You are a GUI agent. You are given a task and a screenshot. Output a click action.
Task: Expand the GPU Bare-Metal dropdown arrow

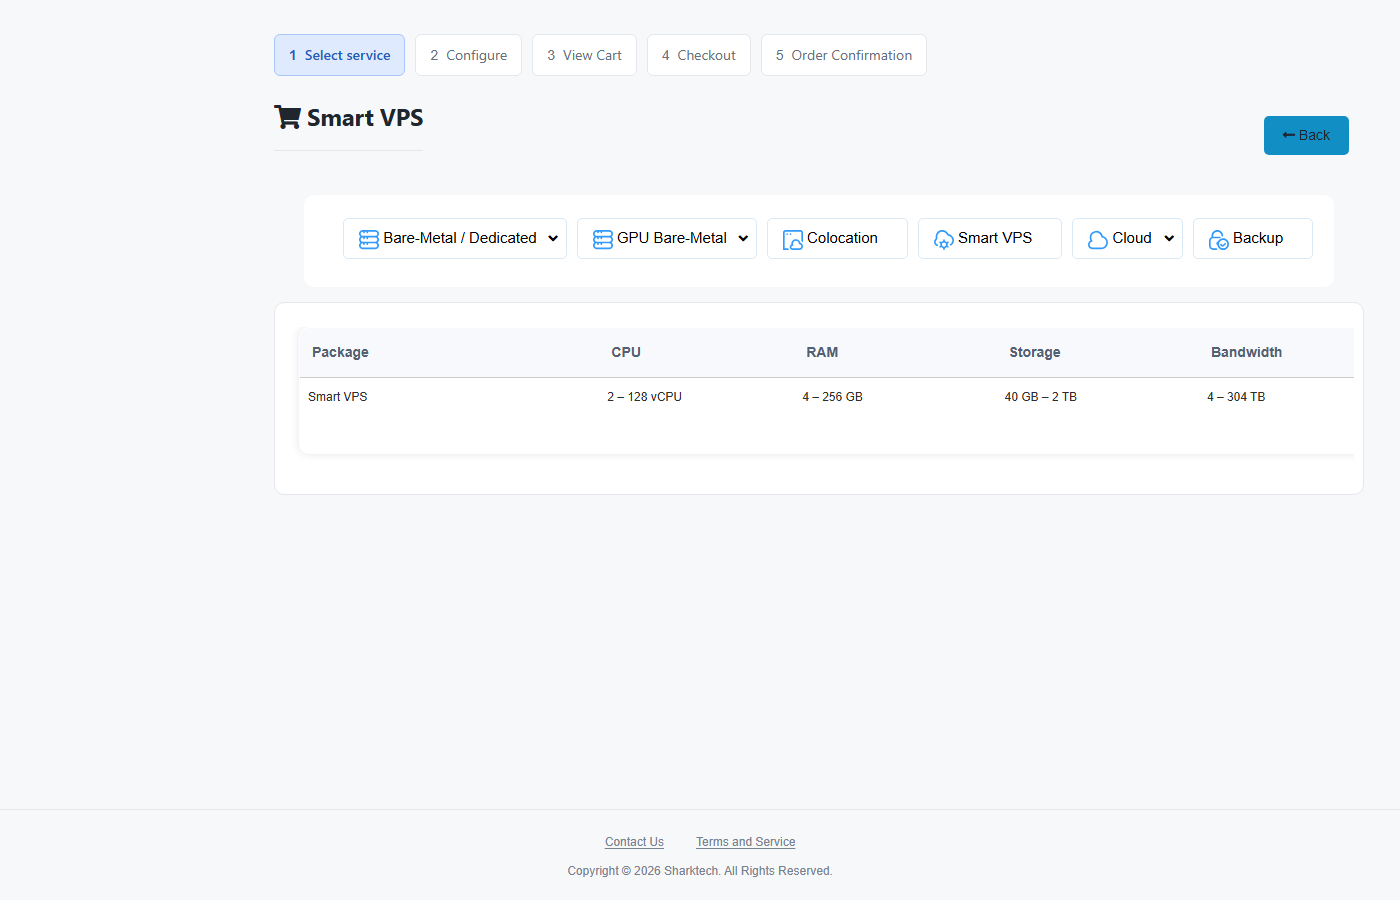[x=743, y=239]
